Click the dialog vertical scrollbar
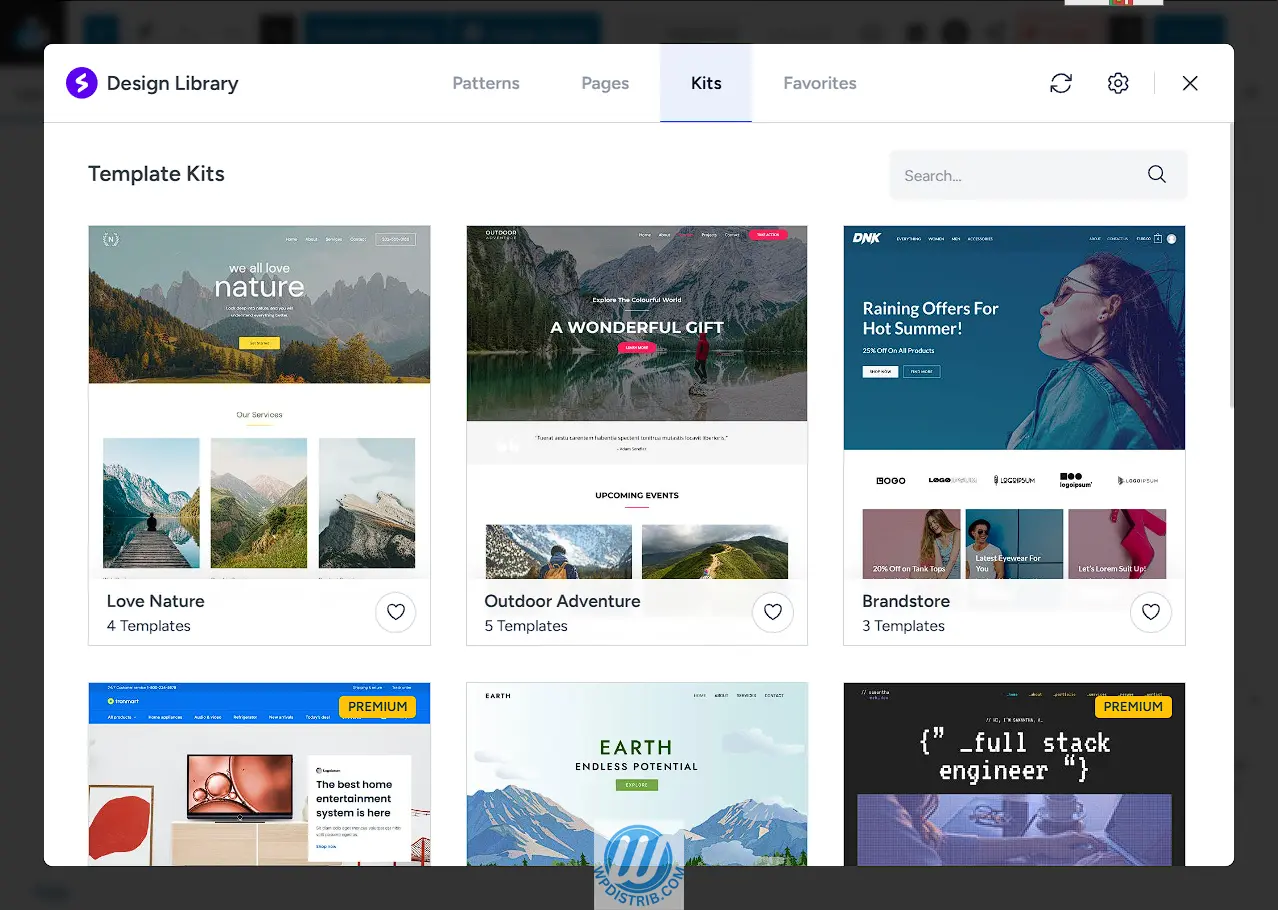Viewport: 1278px width, 910px height. point(1231,265)
